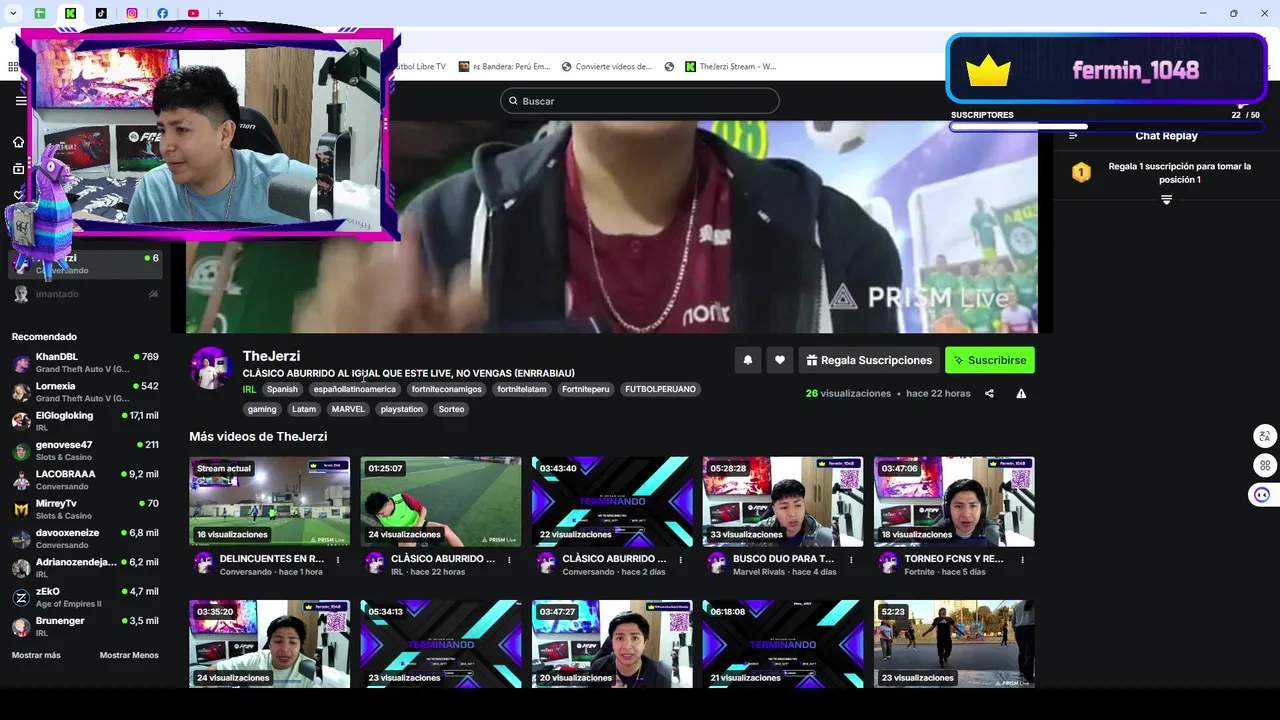The height and width of the screenshot is (720, 1280).
Task: Open the Kick sidebar hamburger menu
Action: pyautogui.click(x=21, y=101)
